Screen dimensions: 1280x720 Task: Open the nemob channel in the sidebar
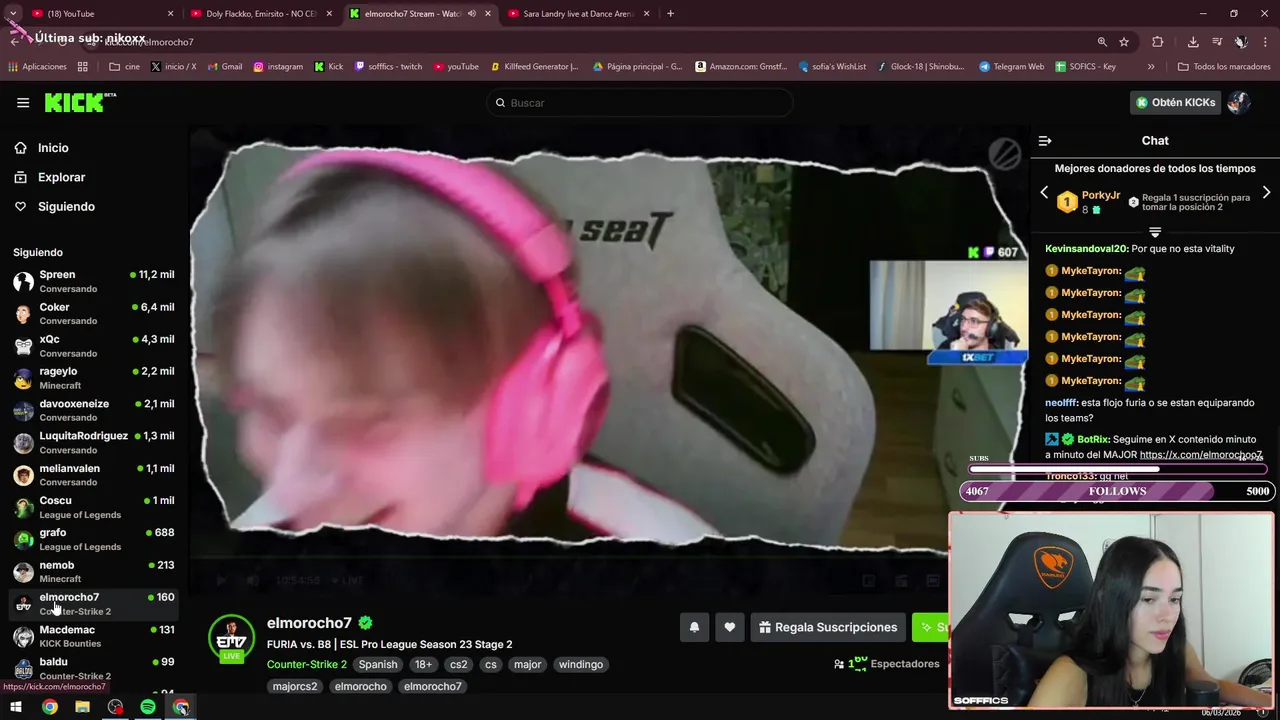tap(94, 571)
